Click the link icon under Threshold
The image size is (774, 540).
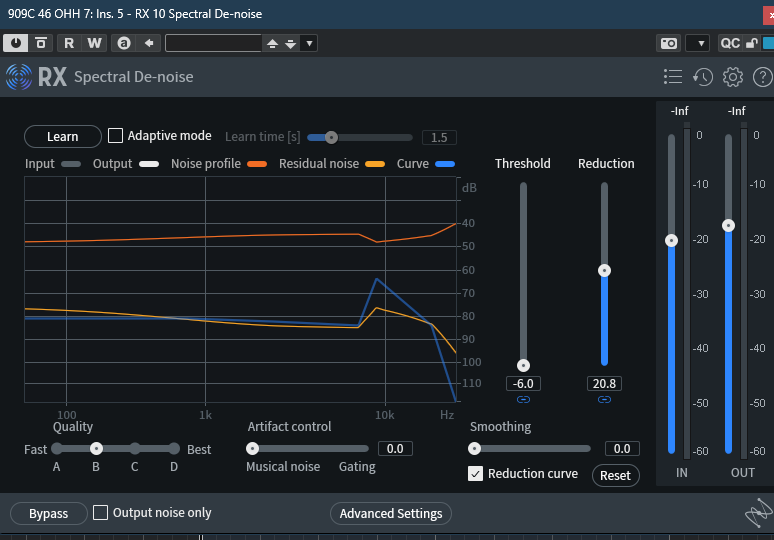tap(523, 400)
